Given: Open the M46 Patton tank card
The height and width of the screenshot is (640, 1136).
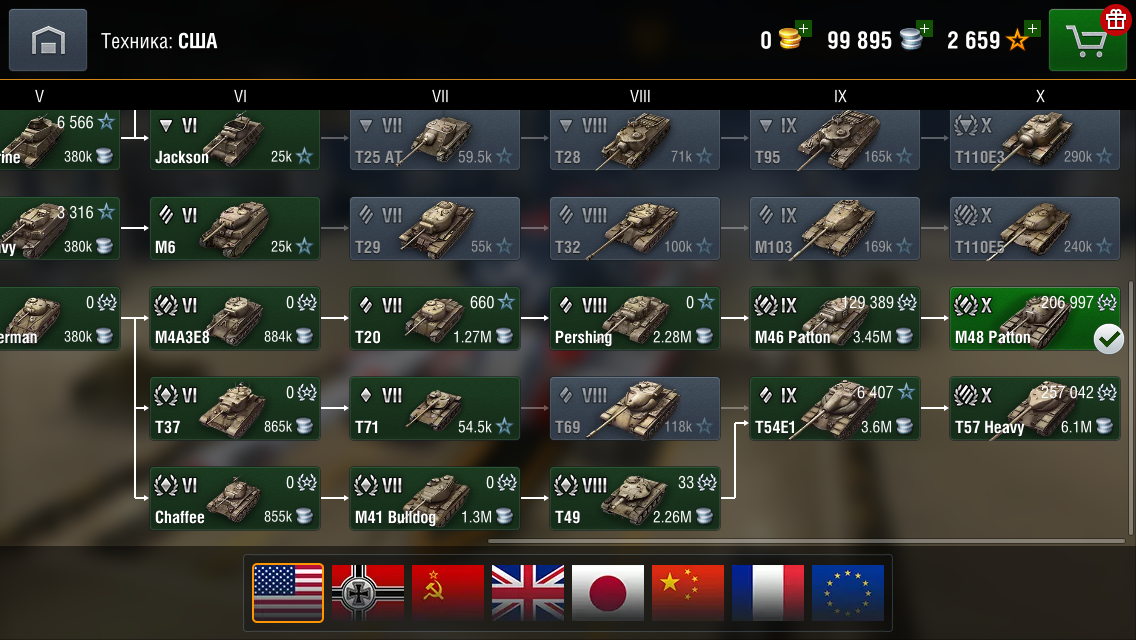Looking at the screenshot, I should 835,318.
